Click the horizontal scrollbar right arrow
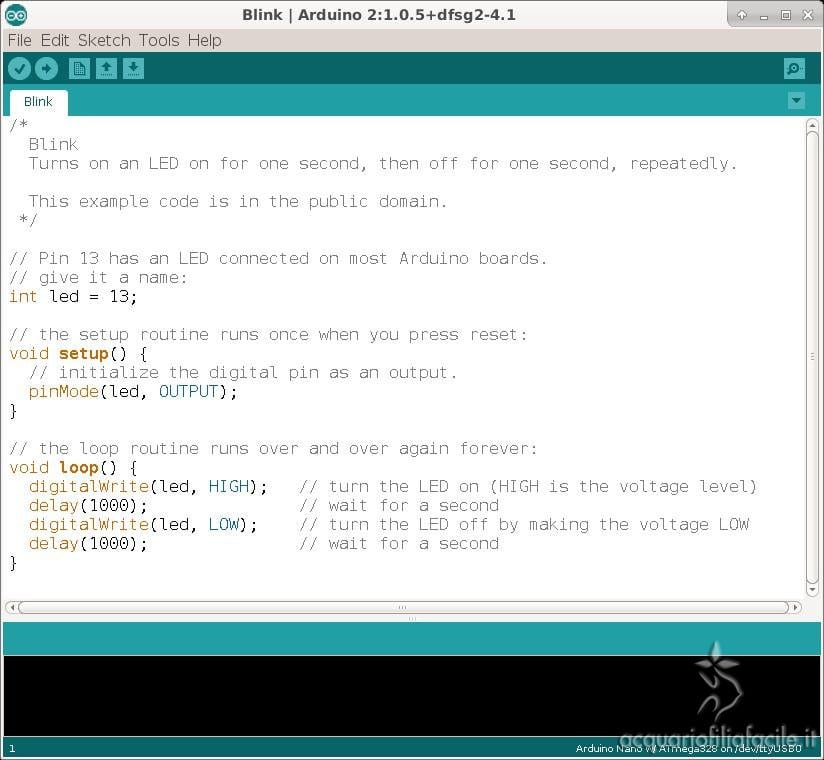 pos(796,607)
